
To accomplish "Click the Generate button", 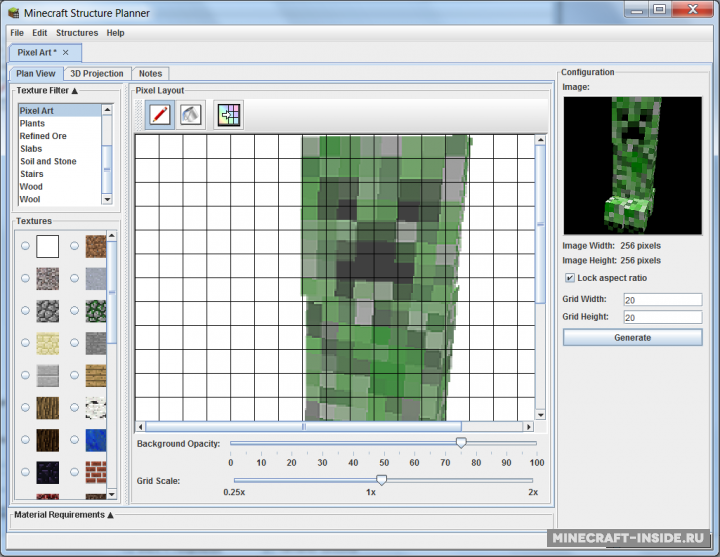I will coord(632,338).
